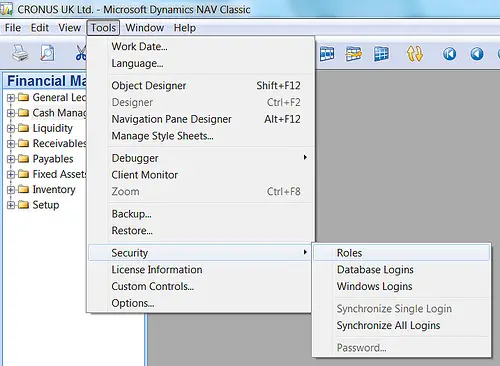500x366 pixels.
Task: Expand the Liquidity tree node
Action: [11, 128]
